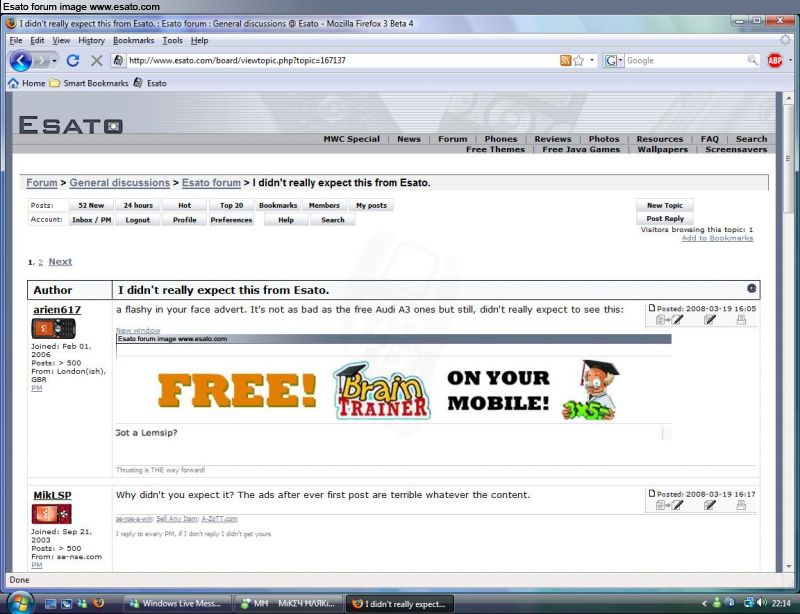Click the FREE Brain Trainer advert image
This screenshot has width=800, height=614.
[393, 390]
